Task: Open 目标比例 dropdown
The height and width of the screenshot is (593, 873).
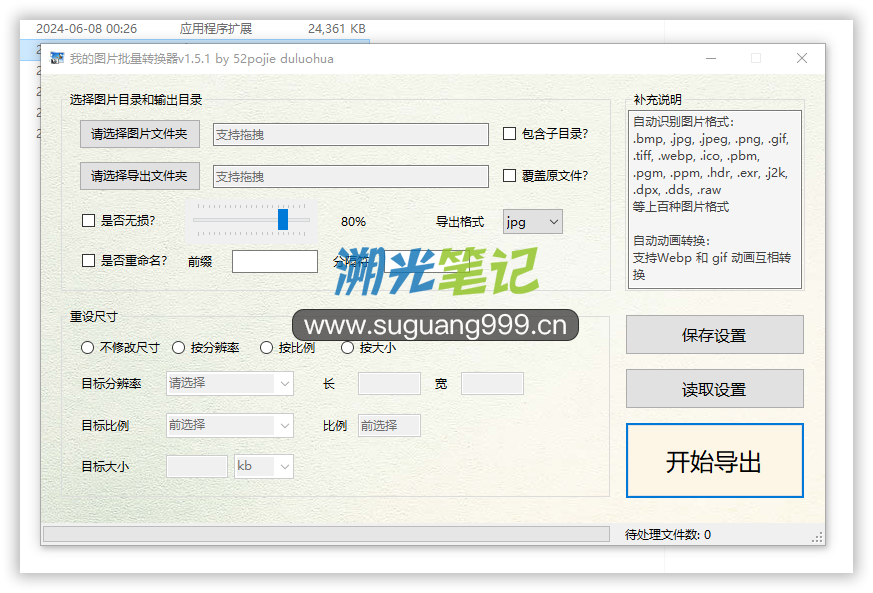Action: click(230, 425)
